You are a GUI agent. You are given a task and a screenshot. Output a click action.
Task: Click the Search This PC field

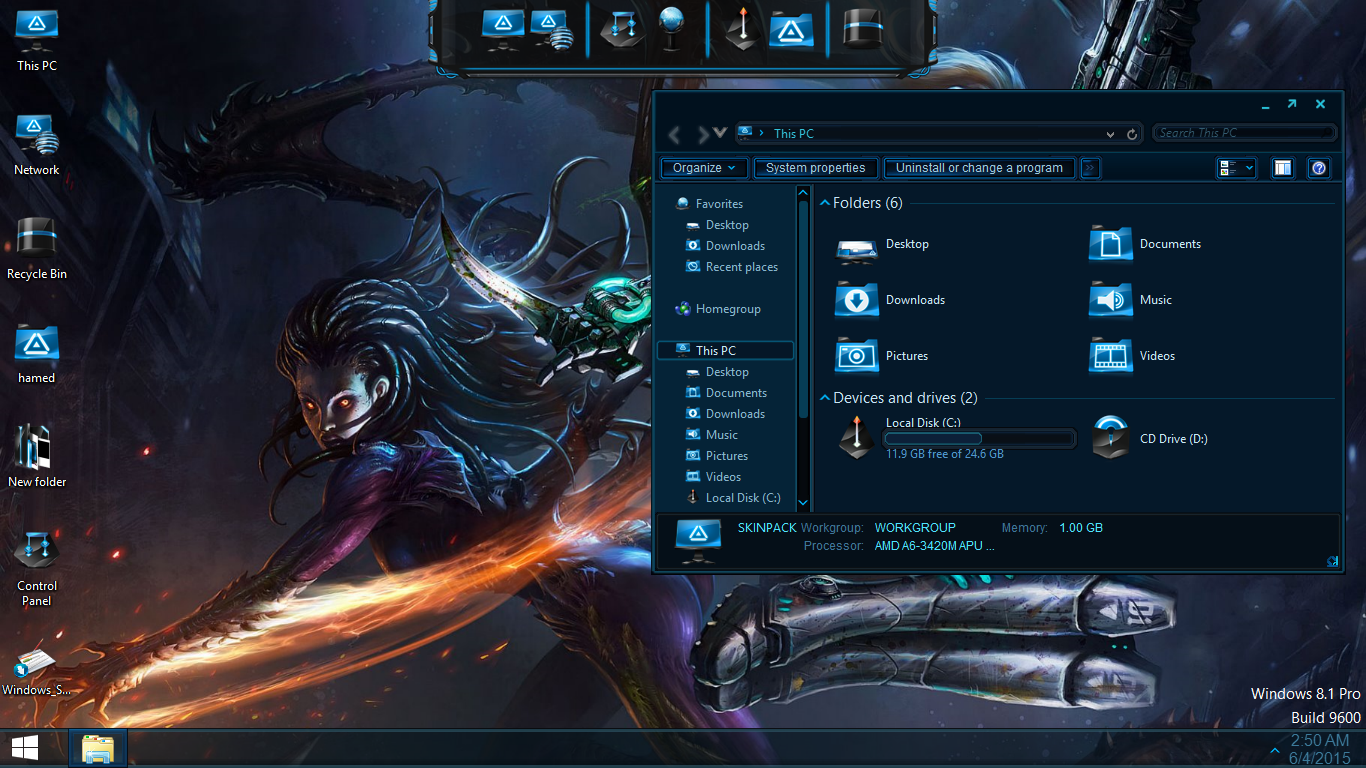(1244, 133)
